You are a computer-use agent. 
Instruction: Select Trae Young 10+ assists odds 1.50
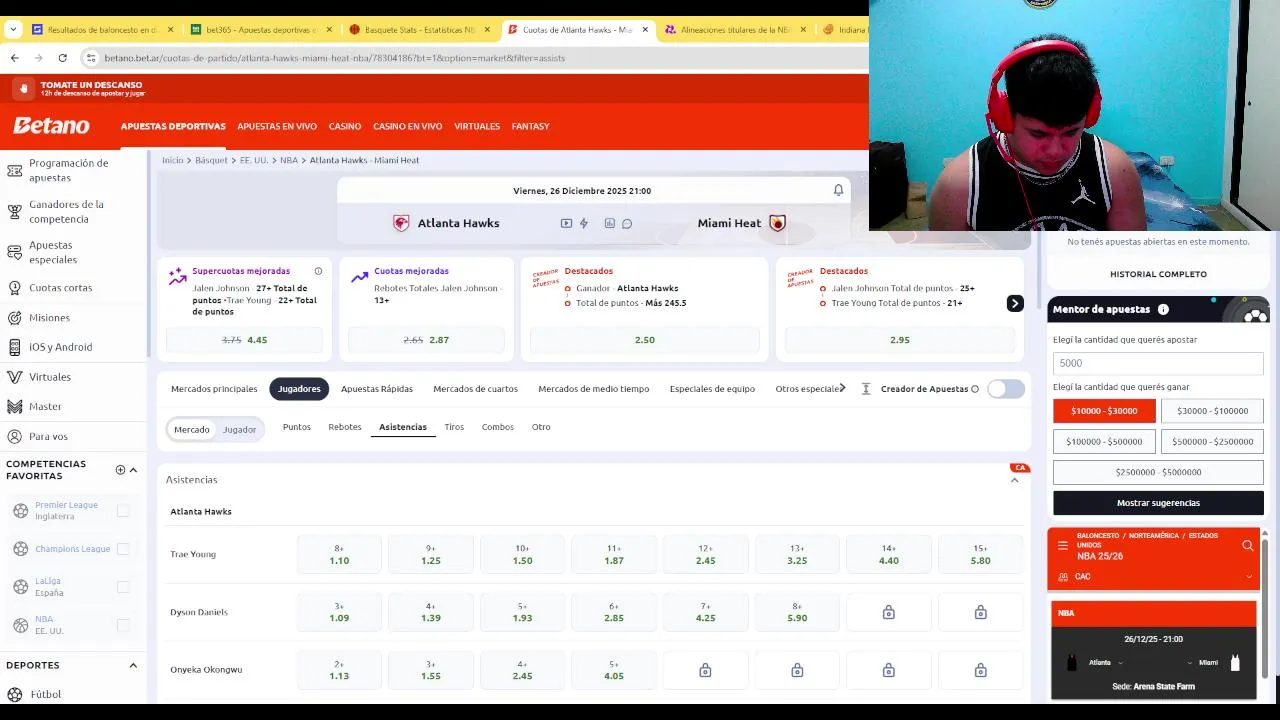coord(522,555)
